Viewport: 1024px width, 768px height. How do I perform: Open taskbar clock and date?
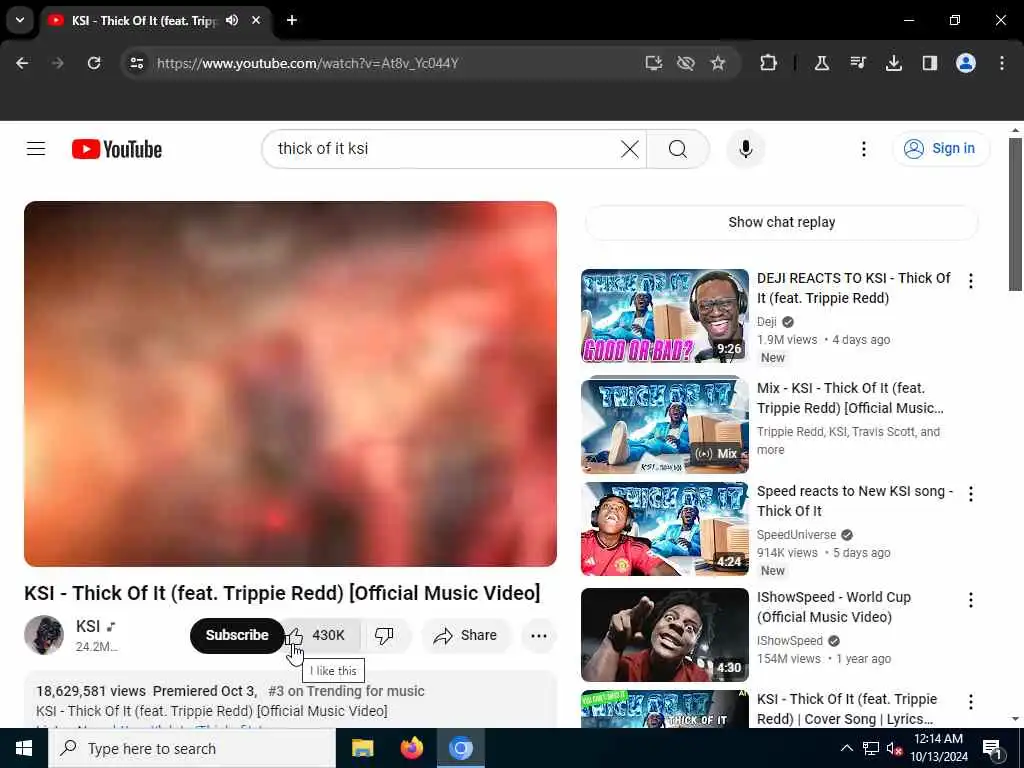pos(938,748)
